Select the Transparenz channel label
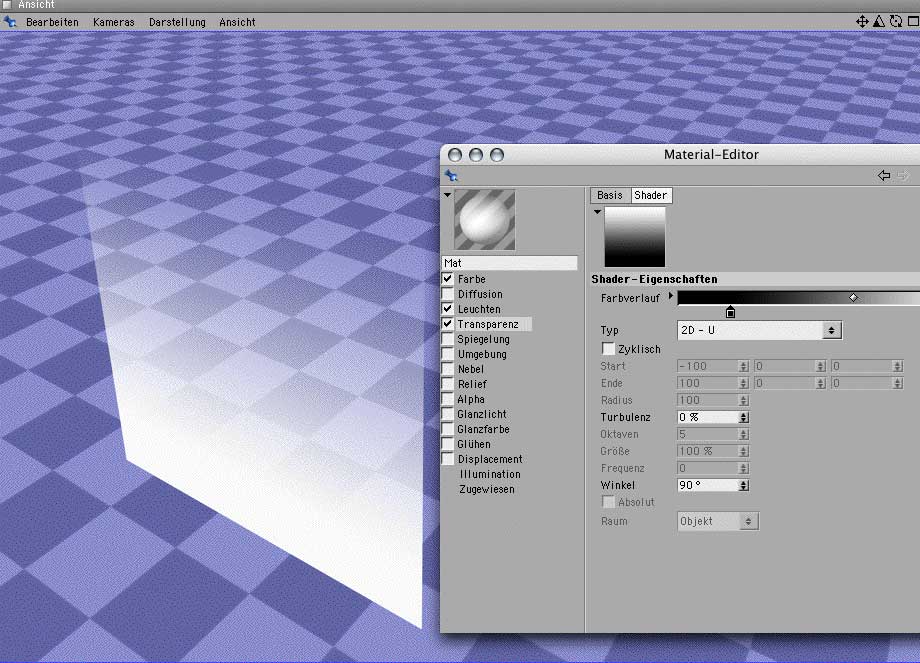 [x=488, y=324]
